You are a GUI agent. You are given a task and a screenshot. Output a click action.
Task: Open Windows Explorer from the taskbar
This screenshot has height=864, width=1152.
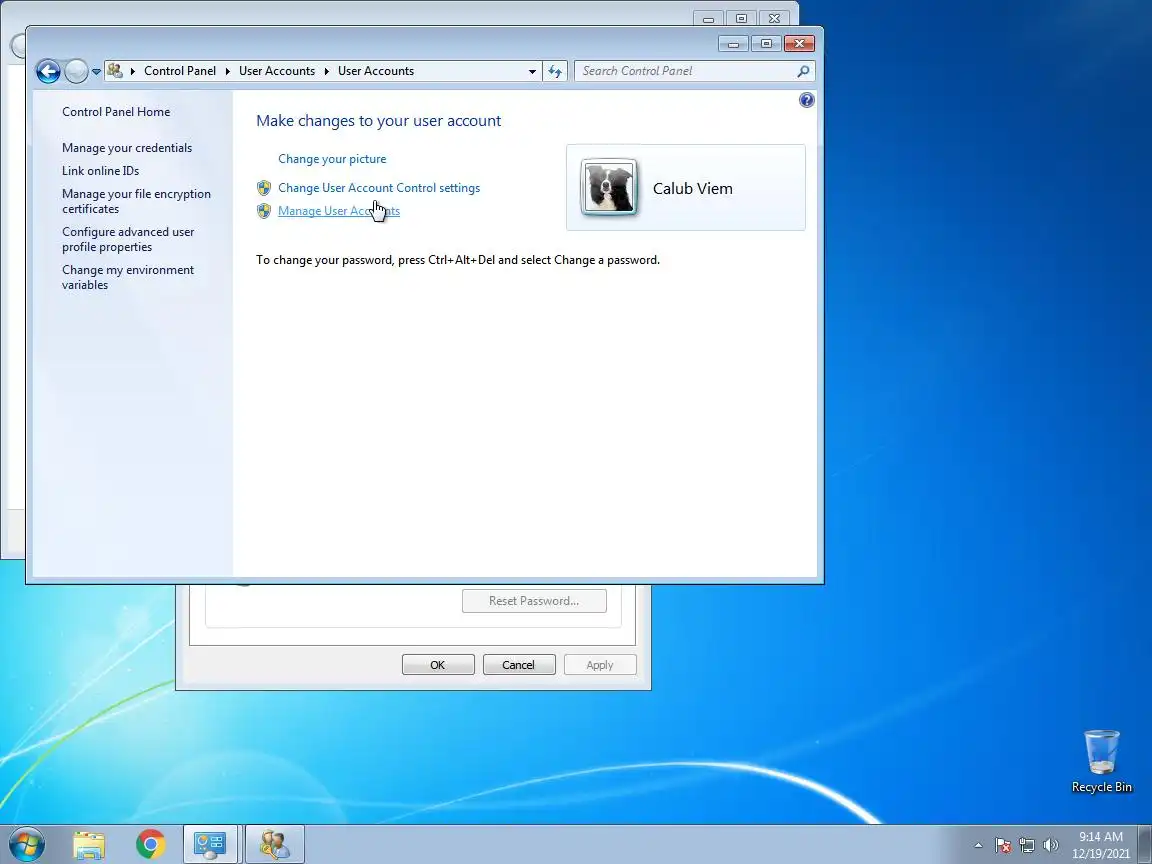(x=89, y=845)
